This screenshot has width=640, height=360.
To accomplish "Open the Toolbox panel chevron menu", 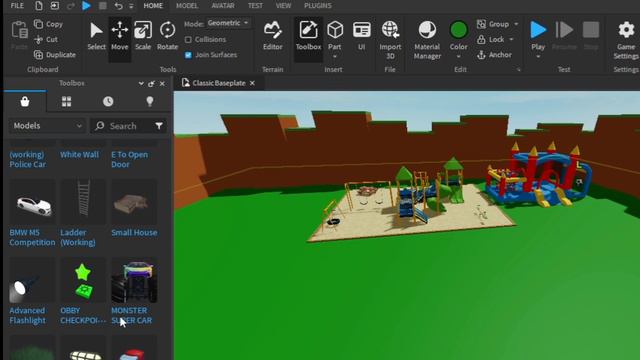I will pyautogui.click(x=141, y=84).
